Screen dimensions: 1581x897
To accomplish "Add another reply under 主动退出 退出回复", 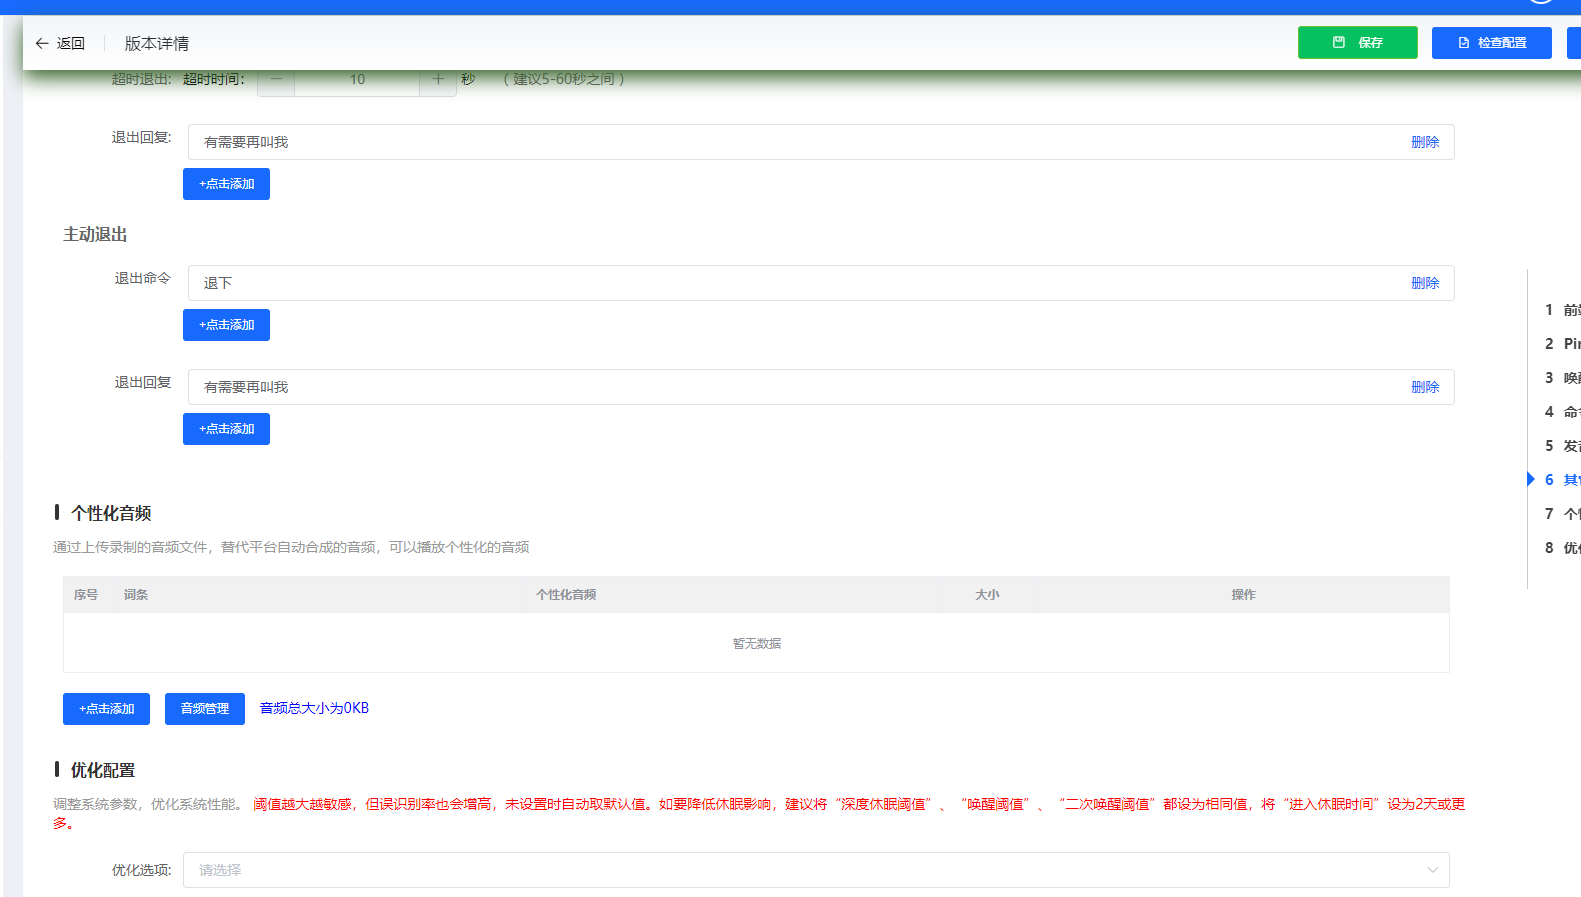I will 226,429.
